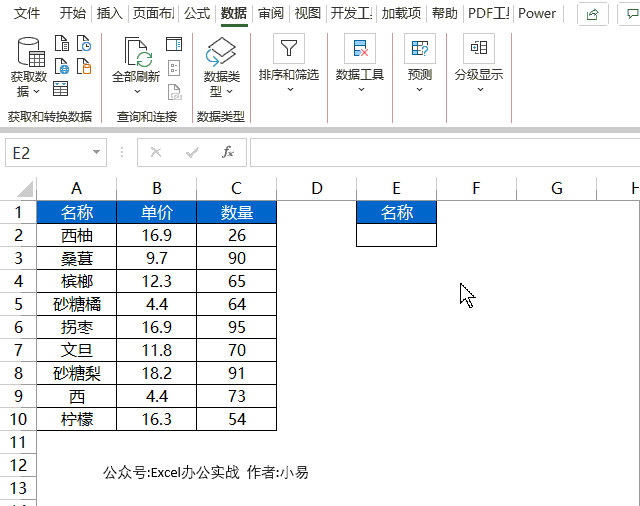Switch to the Power tab
The image size is (640, 506).
click(537, 13)
